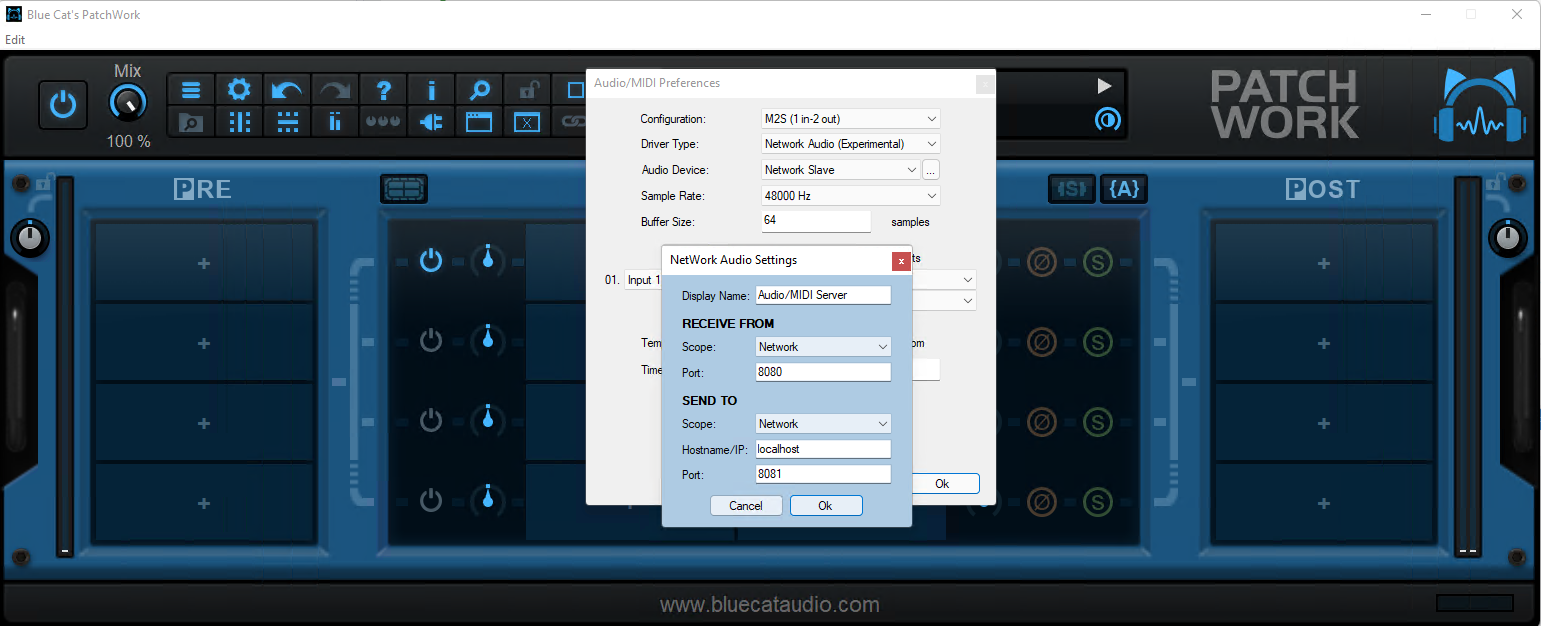Click the twin bars icon in toolbar
Image resolution: width=1541 pixels, height=626 pixels.
[x=335, y=122]
